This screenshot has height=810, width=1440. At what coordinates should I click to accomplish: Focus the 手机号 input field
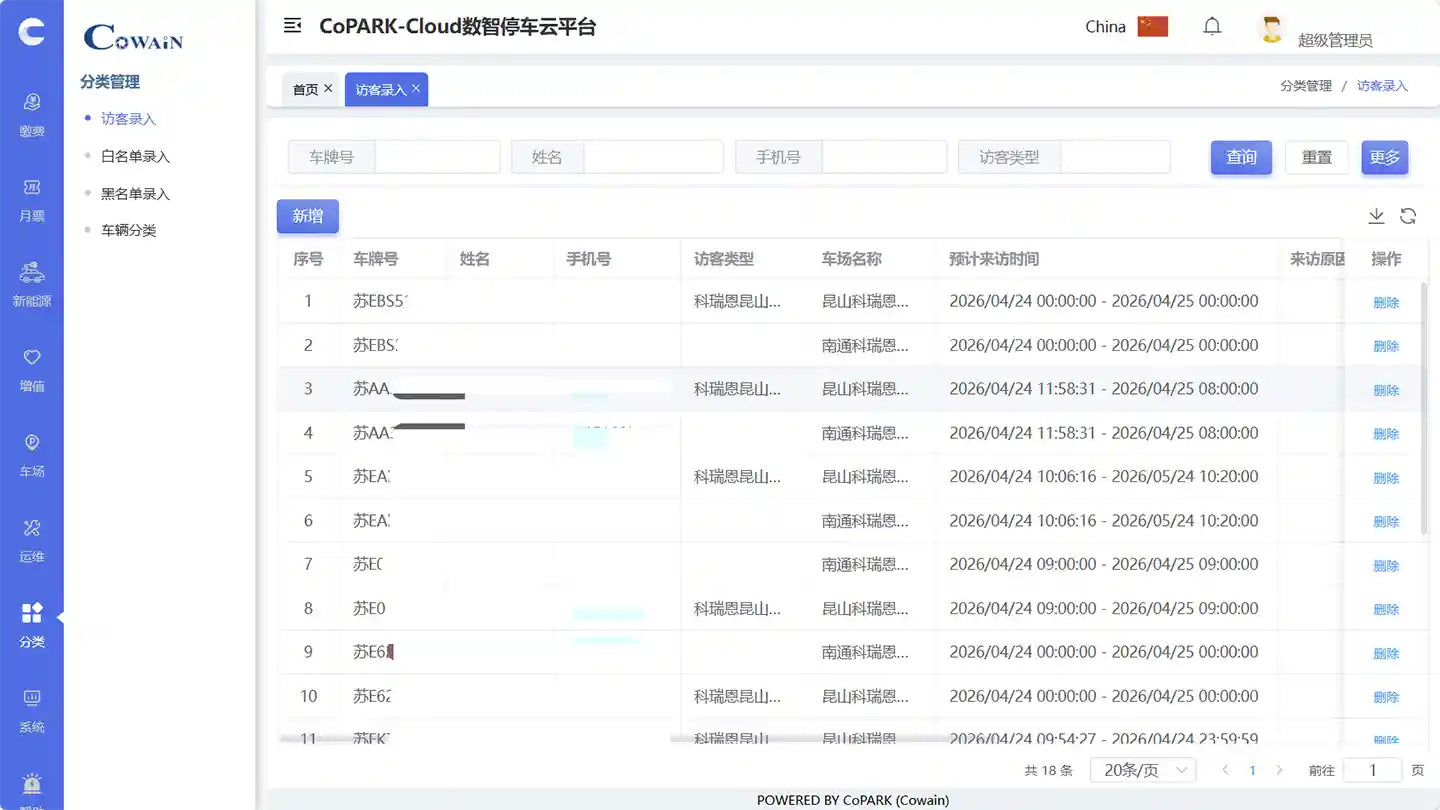click(884, 157)
